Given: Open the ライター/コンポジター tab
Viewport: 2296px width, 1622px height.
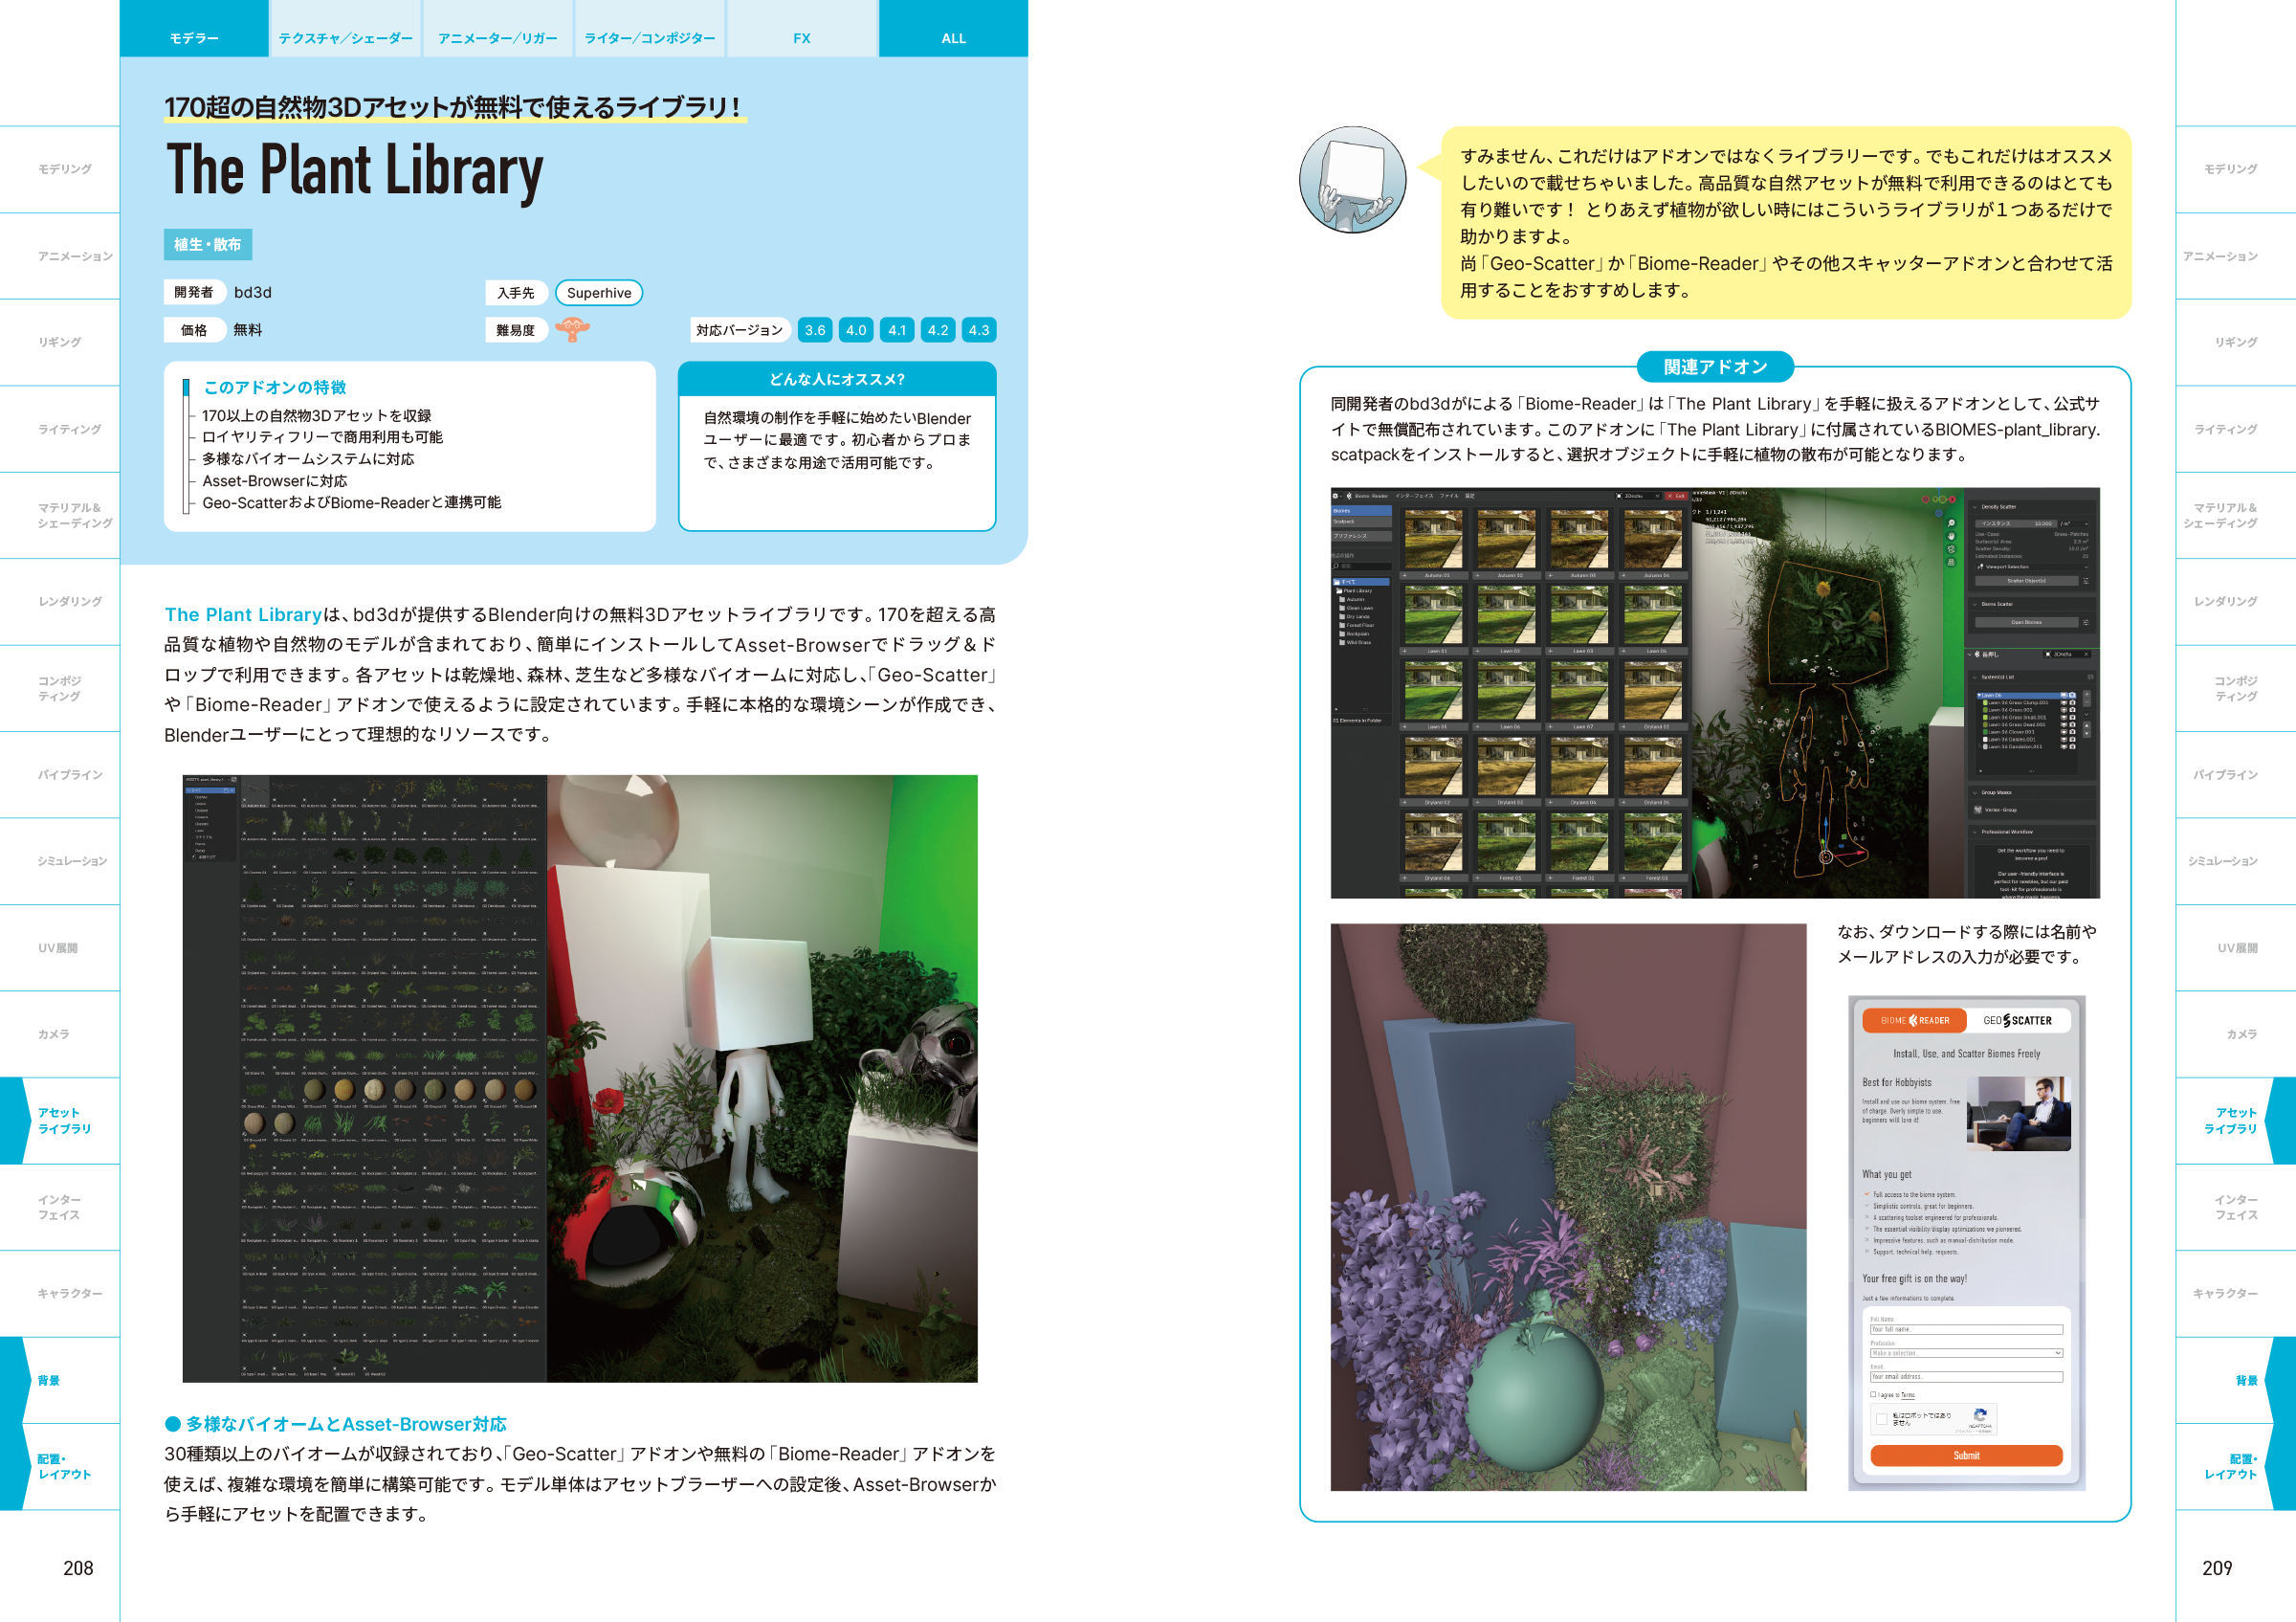Looking at the screenshot, I should tap(650, 29).
